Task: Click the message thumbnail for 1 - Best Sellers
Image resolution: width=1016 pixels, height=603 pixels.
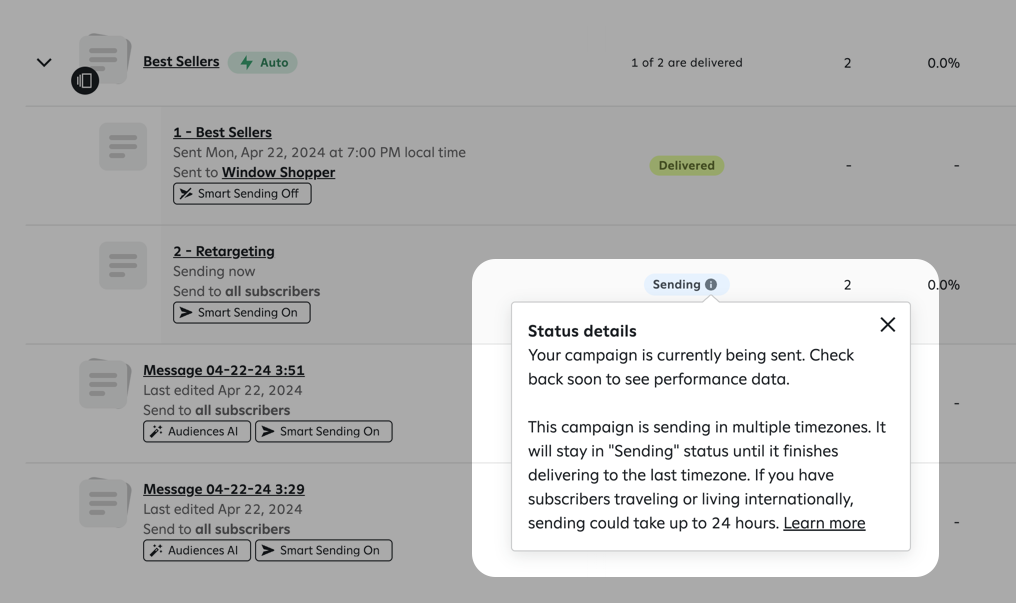Action: (122, 146)
